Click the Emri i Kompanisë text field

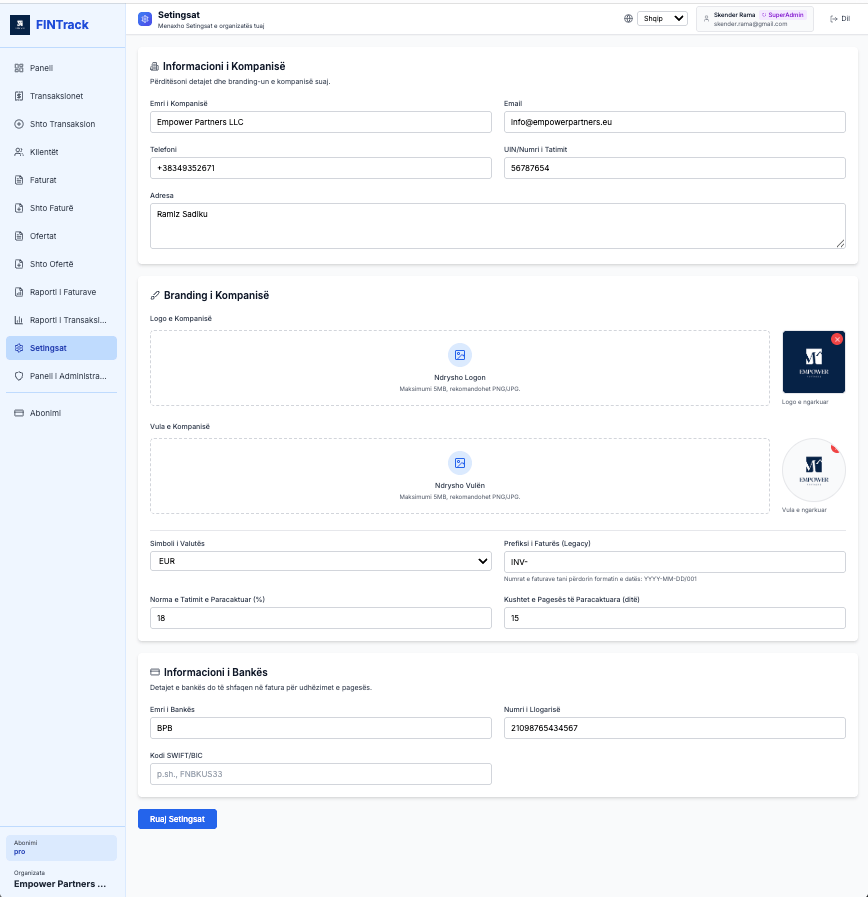tap(320, 122)
